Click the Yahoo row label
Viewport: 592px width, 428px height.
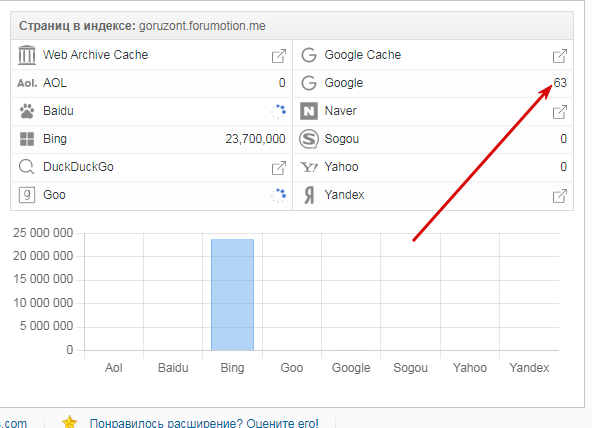click(341, 167)
